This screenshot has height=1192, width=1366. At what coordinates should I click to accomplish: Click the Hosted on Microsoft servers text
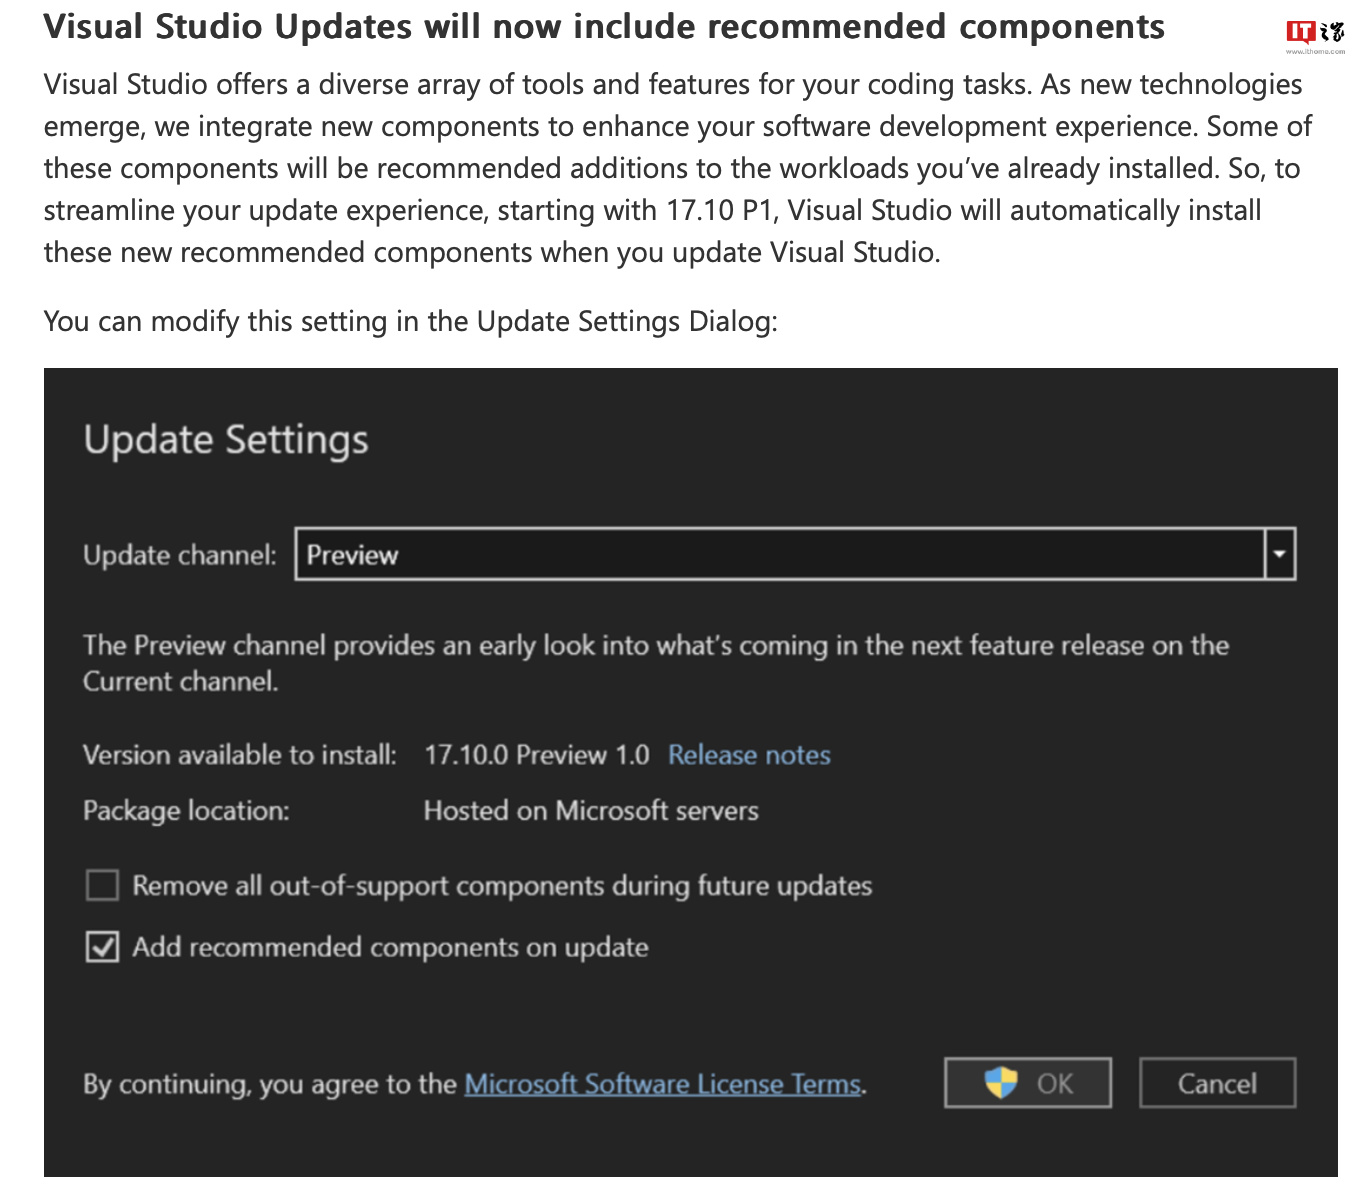click(x=591, y=810)
